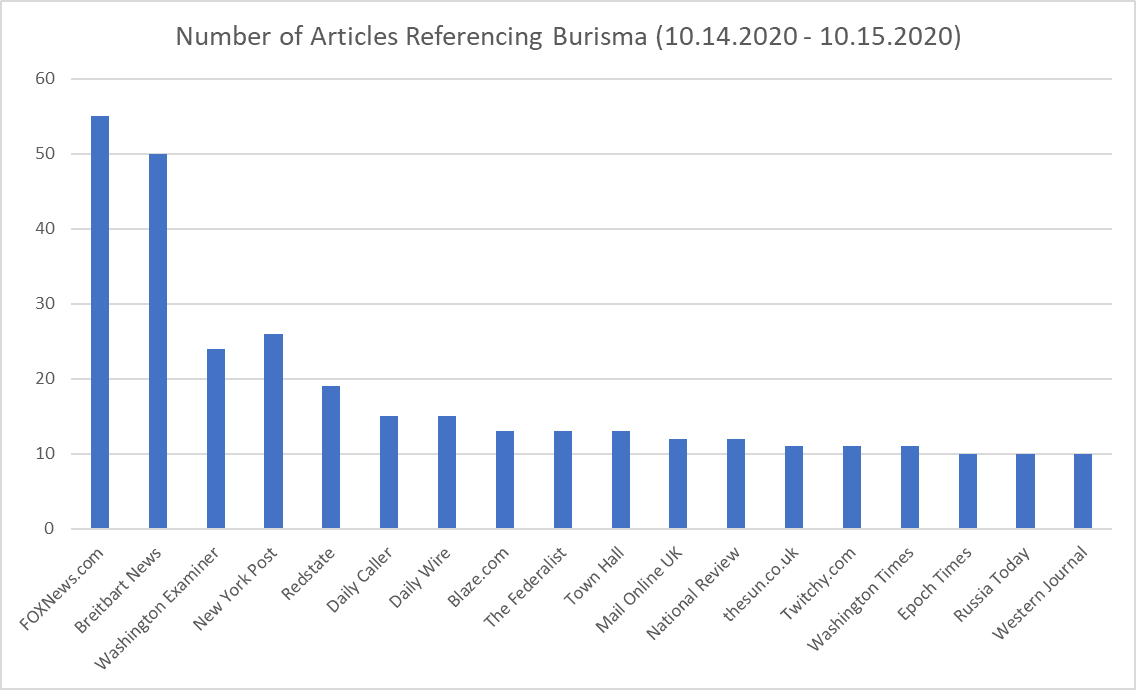Click the New York Post axis label
Image resolution: width=1136 pixels, height=690 pixels.
pos(235,589)
